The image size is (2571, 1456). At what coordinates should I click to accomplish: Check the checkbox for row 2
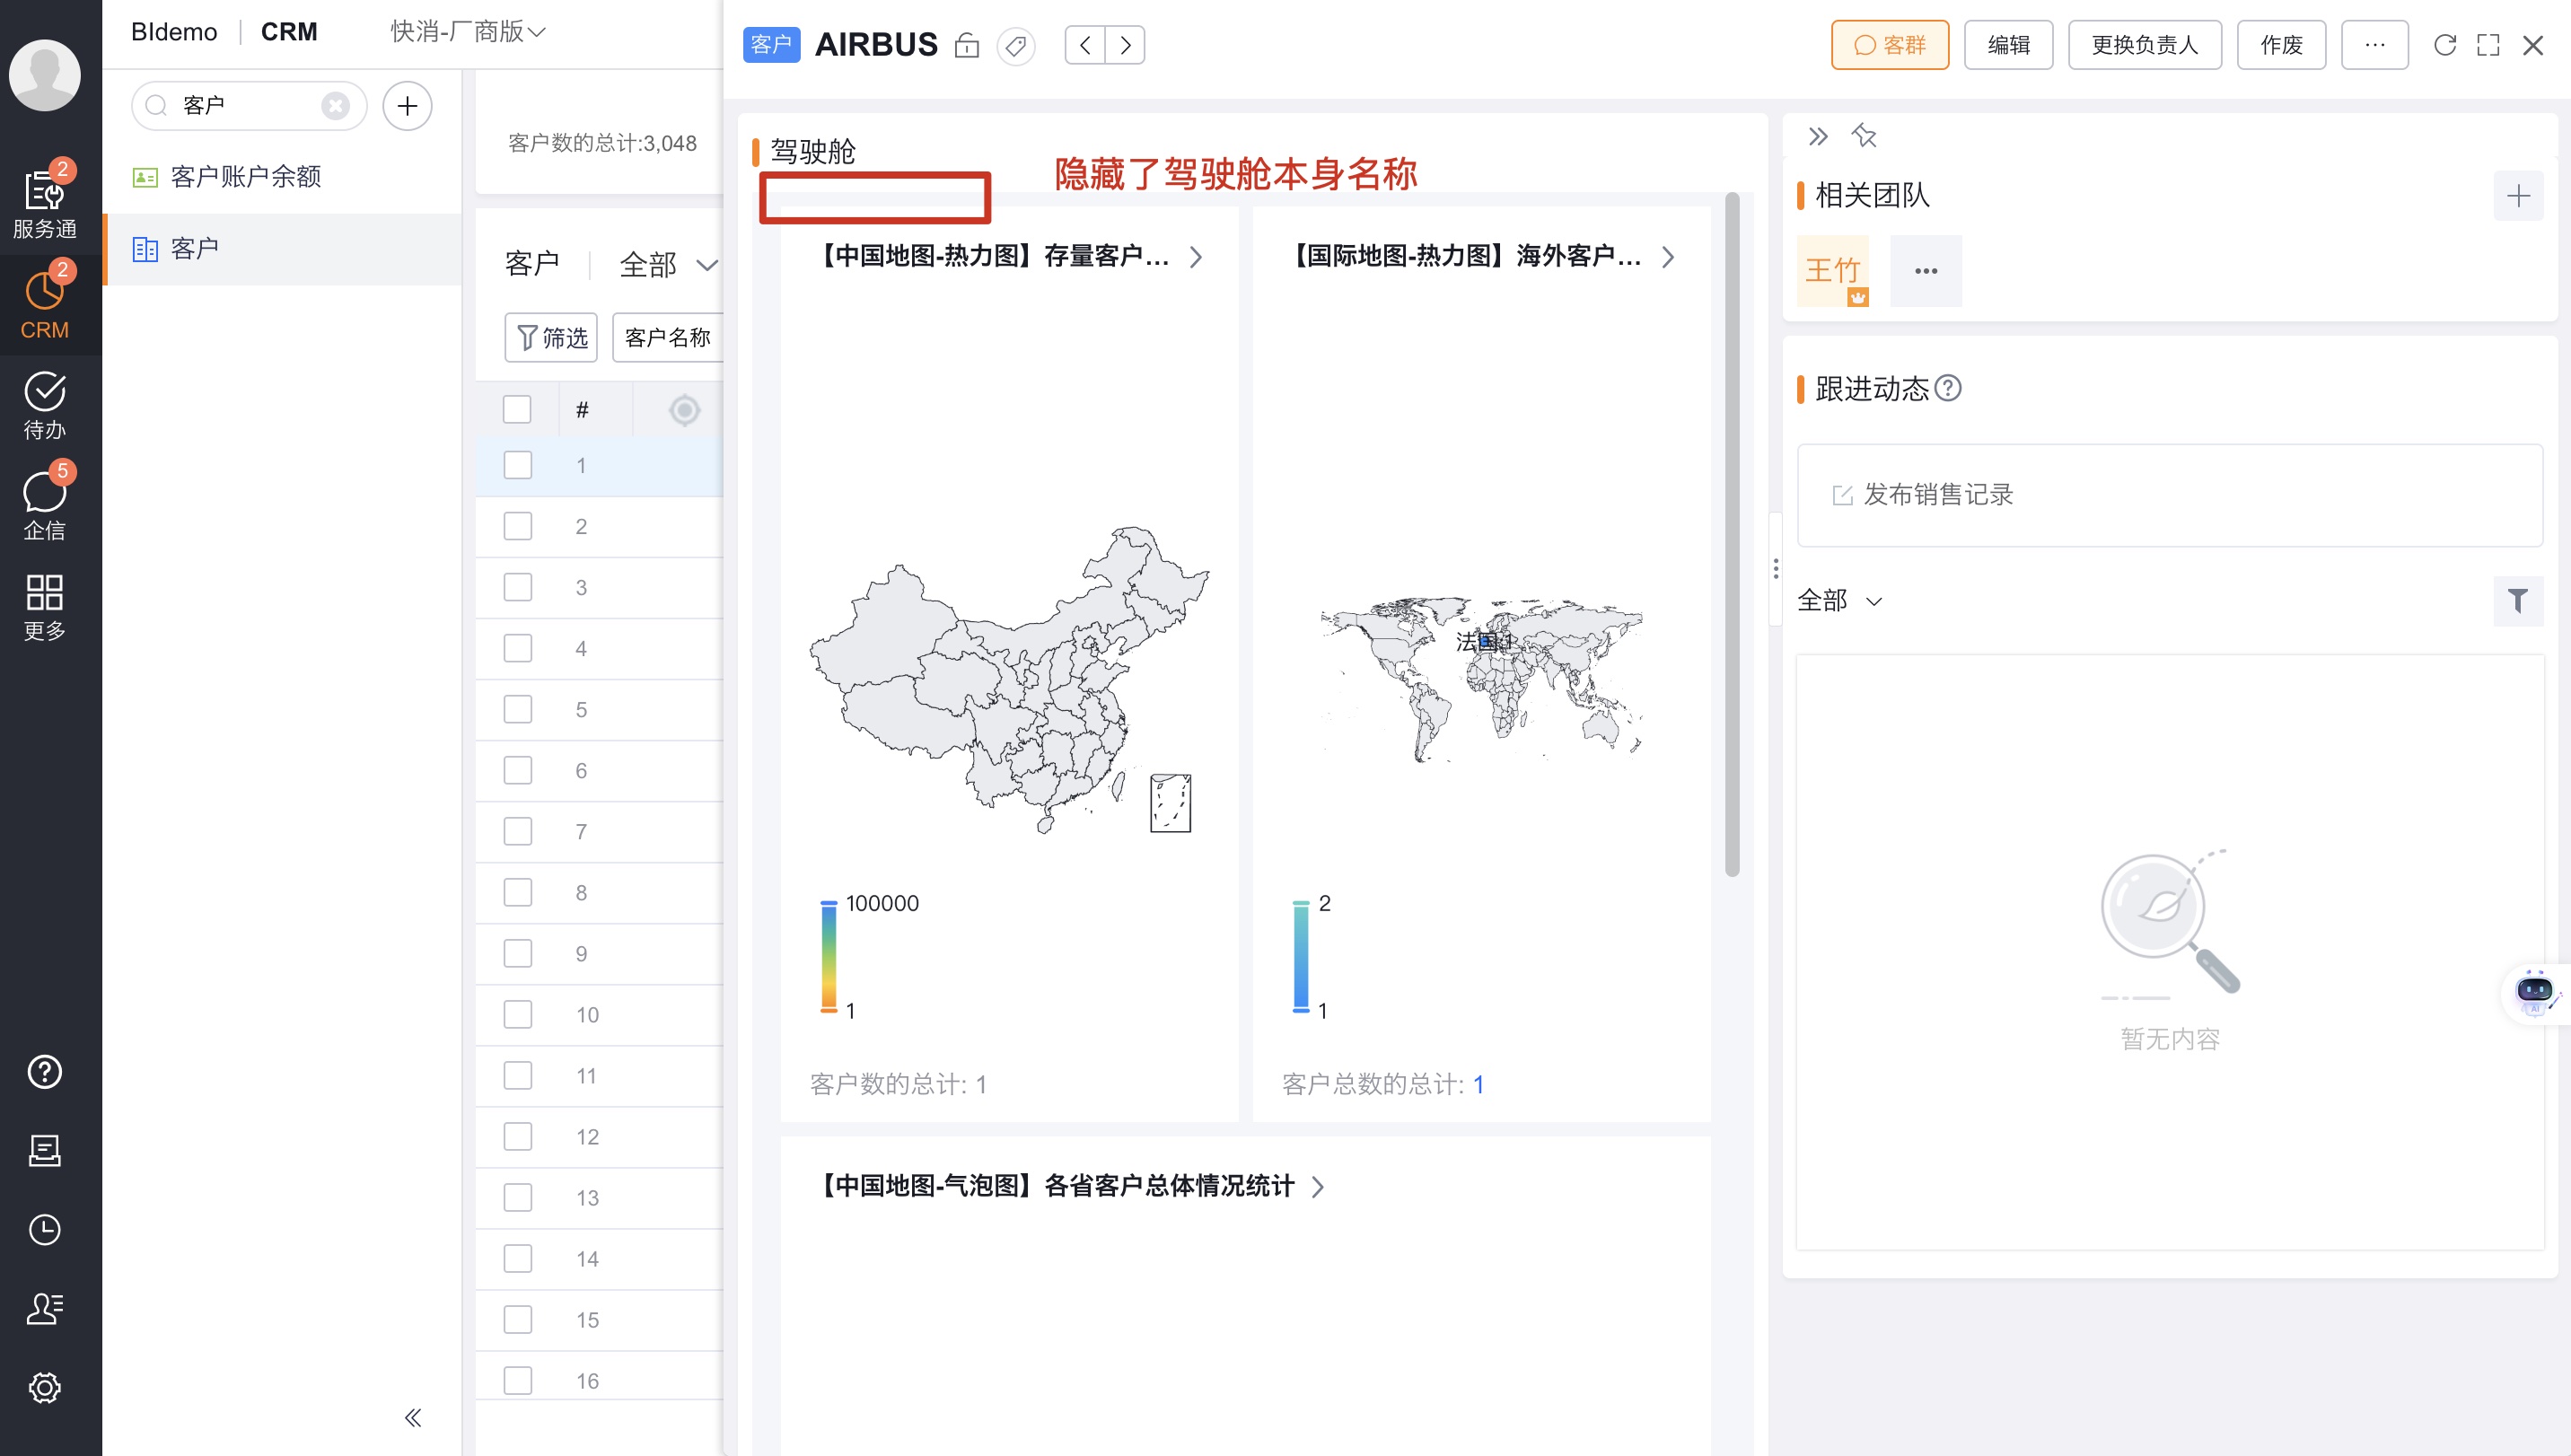518,527
